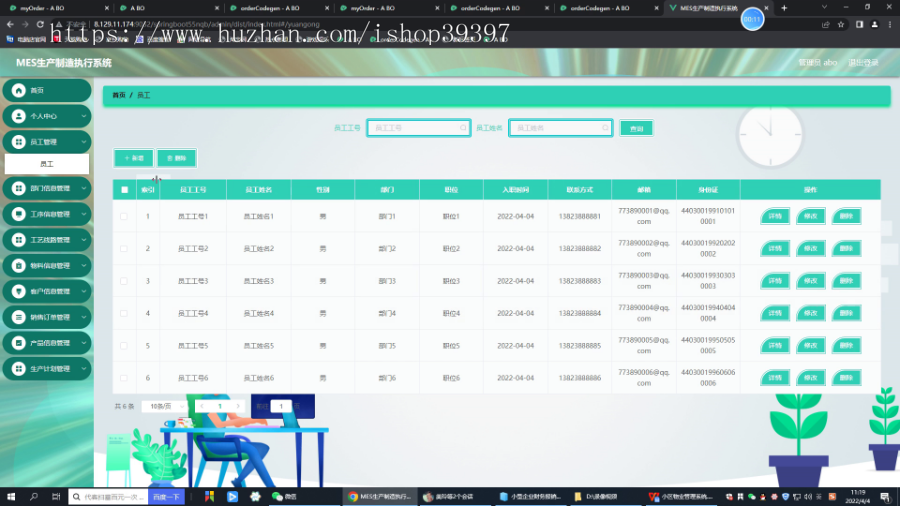Screen dimensions: 900x506
Task: Click the 查询 search button
Action: pos(636,129)
